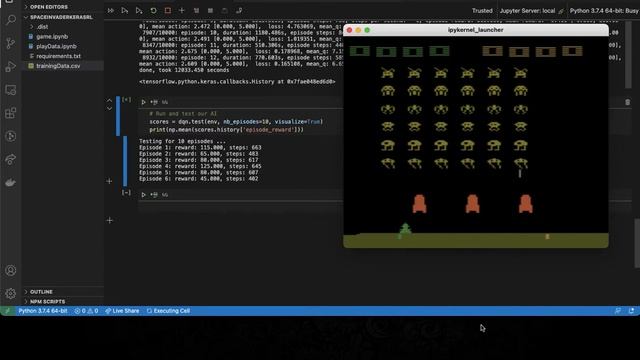The width and height of the screenshot is (640, 360).
Task: Move the dqn.test cell up
Action: tap(109, 100)
